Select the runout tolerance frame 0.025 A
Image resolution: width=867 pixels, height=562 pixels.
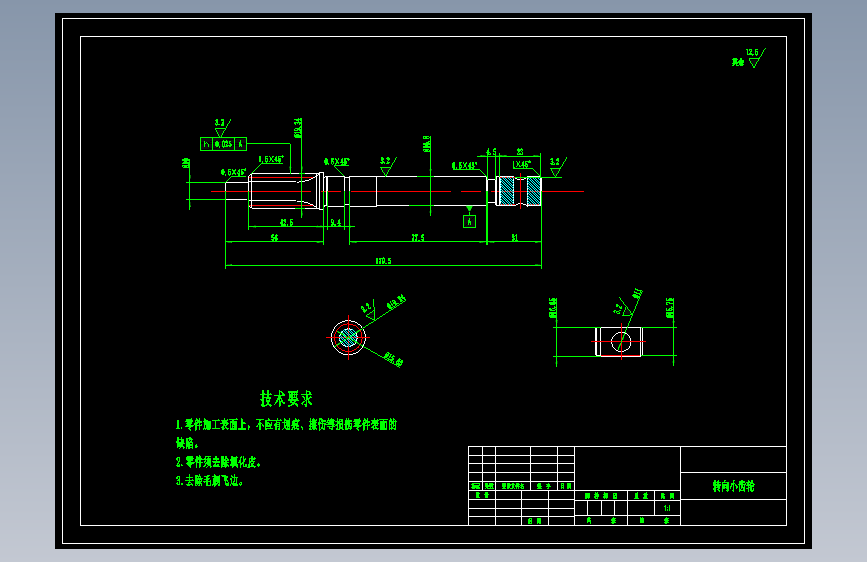pos(223,144)
